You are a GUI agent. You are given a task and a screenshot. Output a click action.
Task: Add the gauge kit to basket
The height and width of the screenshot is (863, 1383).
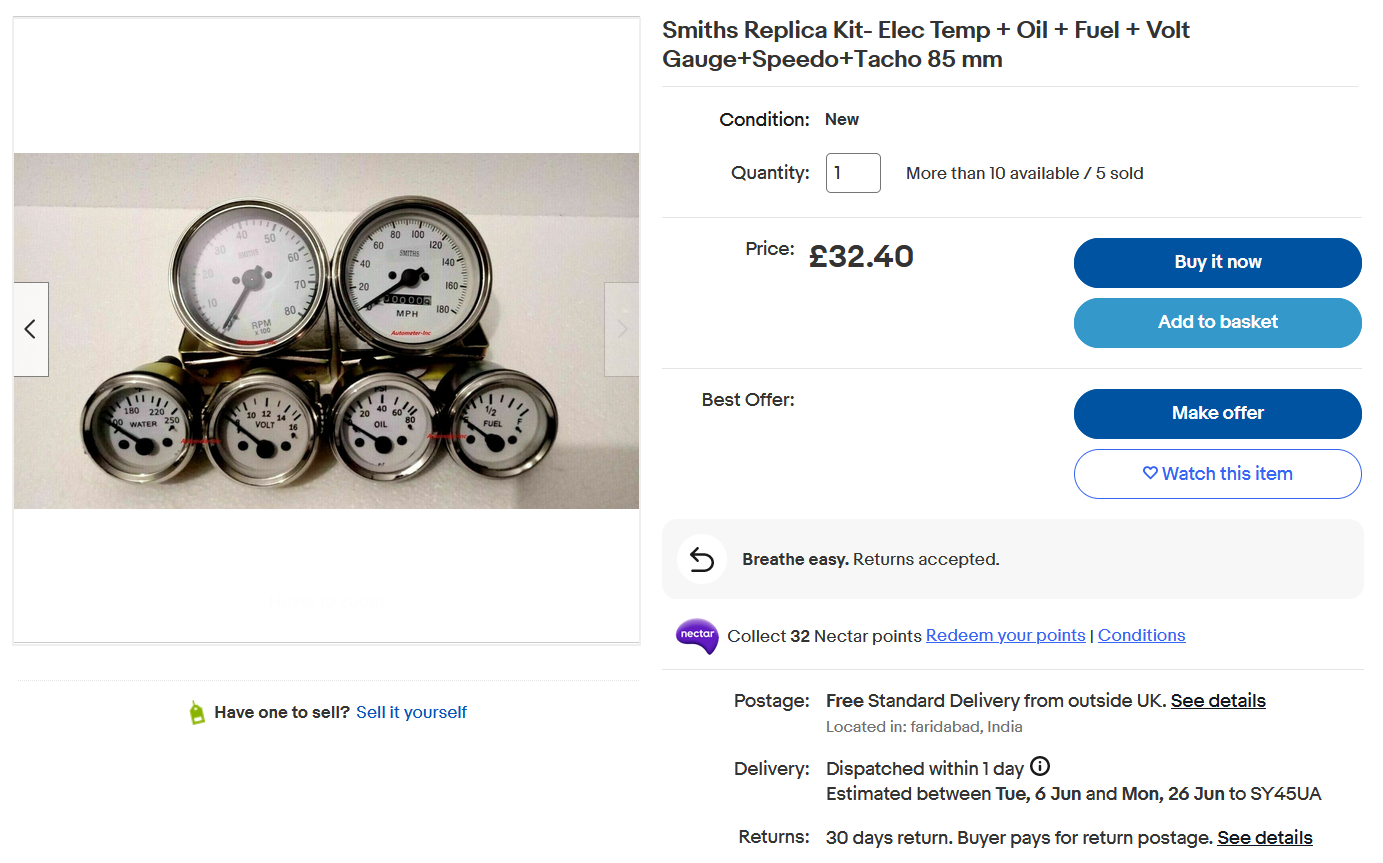(x=1217, y=322)
